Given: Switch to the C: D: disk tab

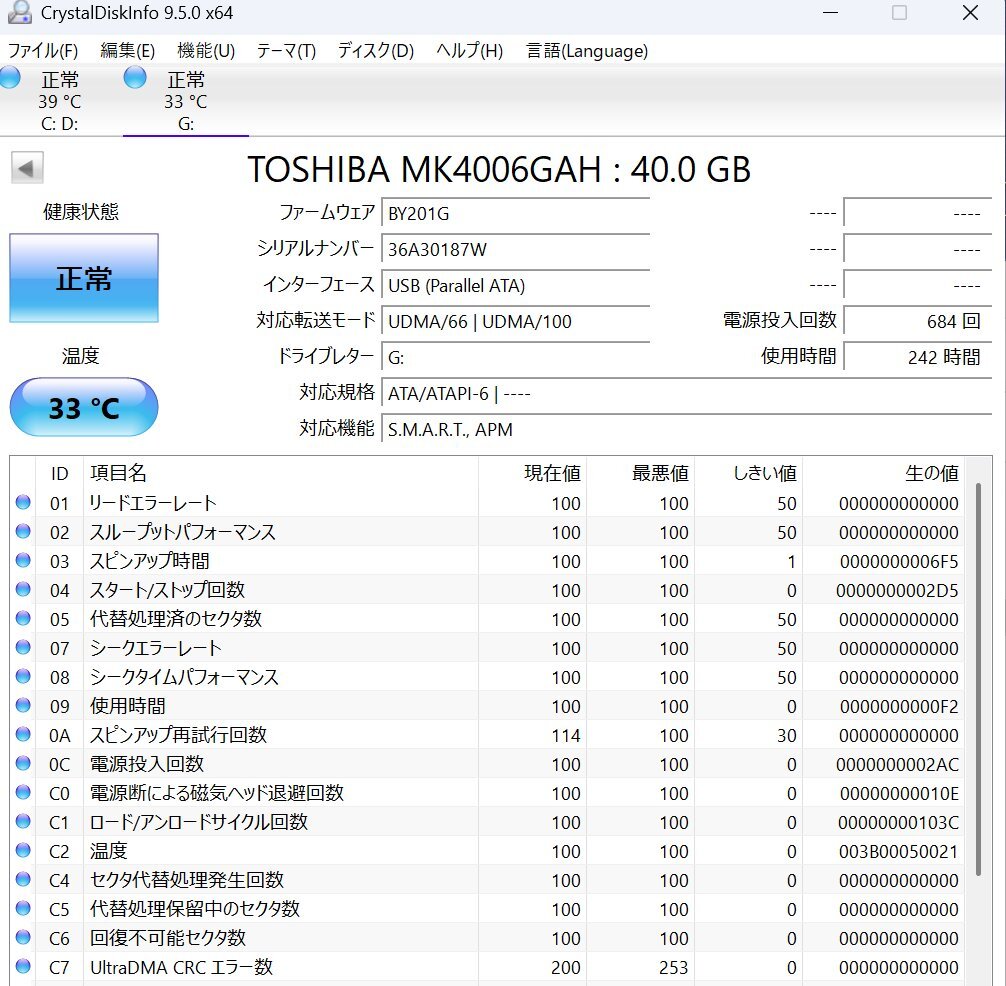Looking at the screenshot, I should pos(60,100).
